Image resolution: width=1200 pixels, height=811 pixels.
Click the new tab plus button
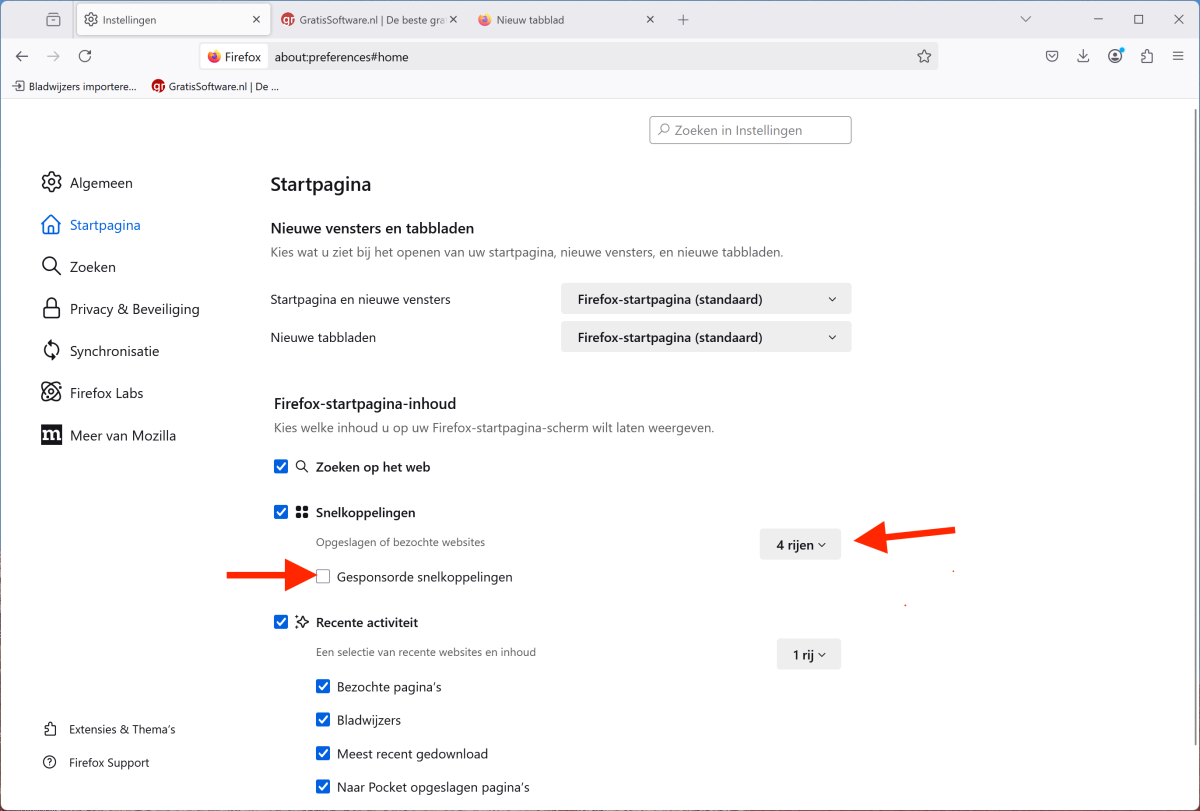tap(683, 20)
